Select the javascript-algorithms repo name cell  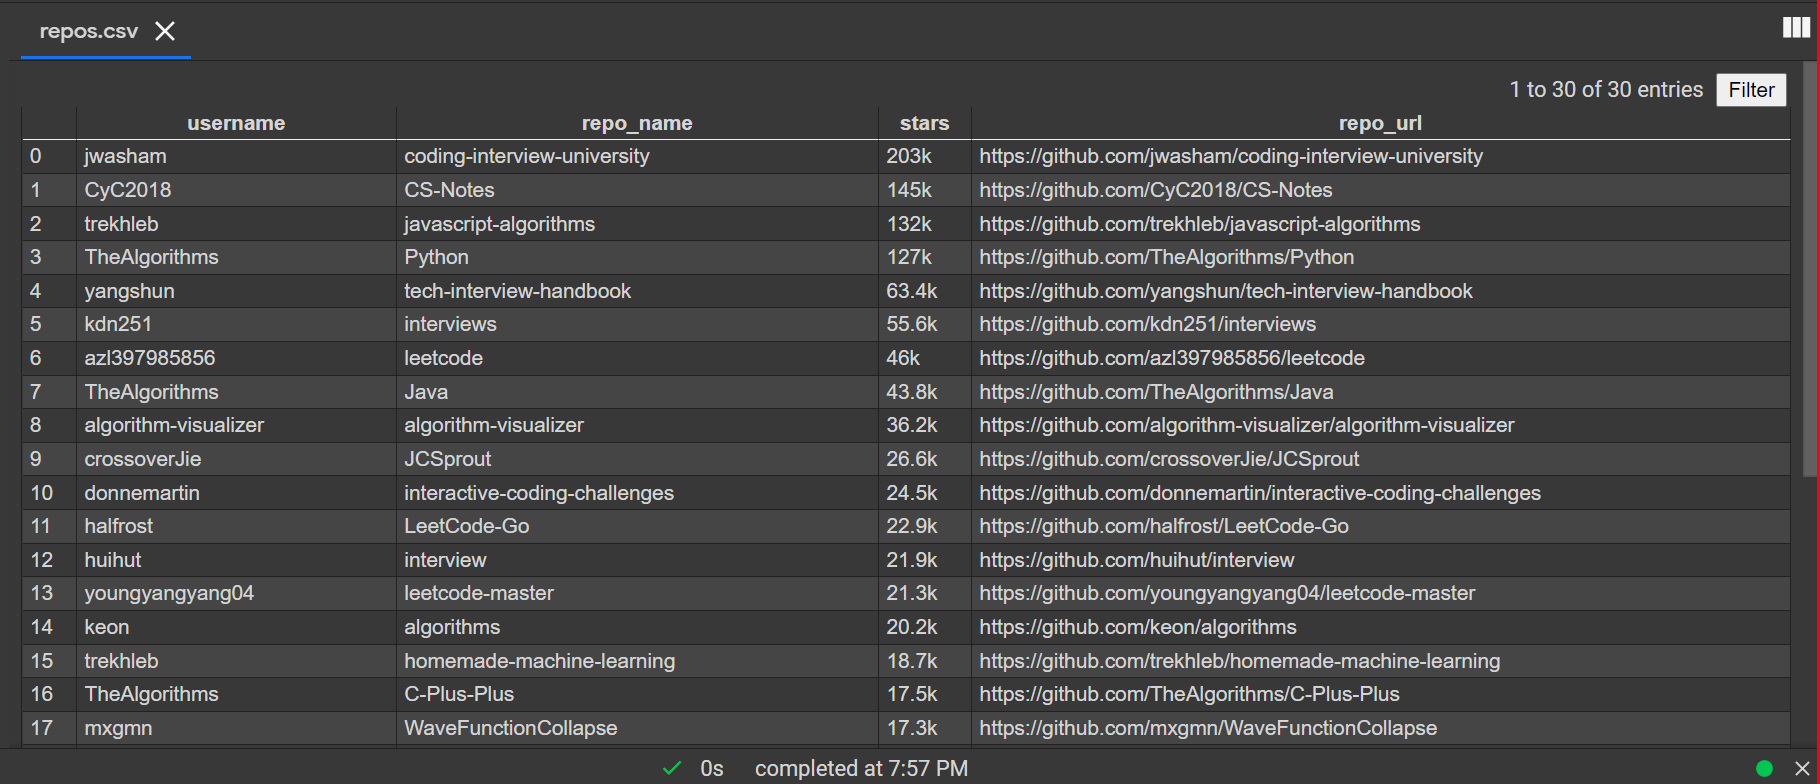pos(637,224)
